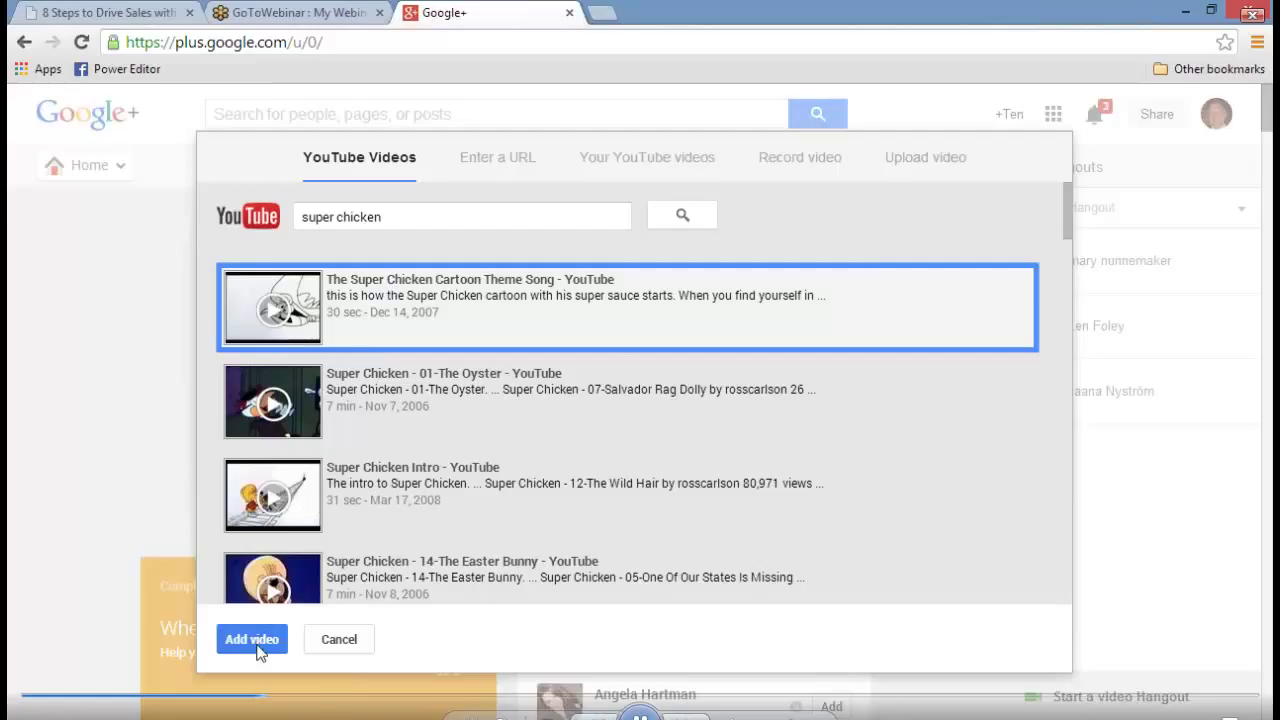Click the YouTube logo in dialog
The image size is (1280, 720).
pyautogui.click(x=248, y=216)
